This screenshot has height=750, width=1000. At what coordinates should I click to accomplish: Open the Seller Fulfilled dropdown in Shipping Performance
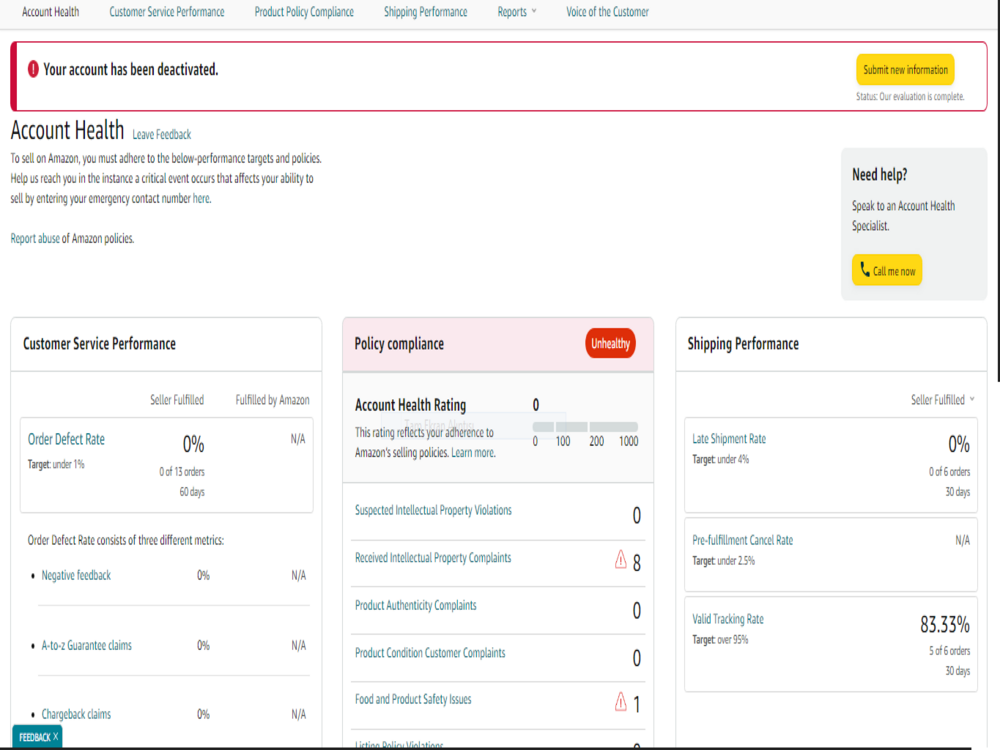pyautogui.click(x=943, y=400)
